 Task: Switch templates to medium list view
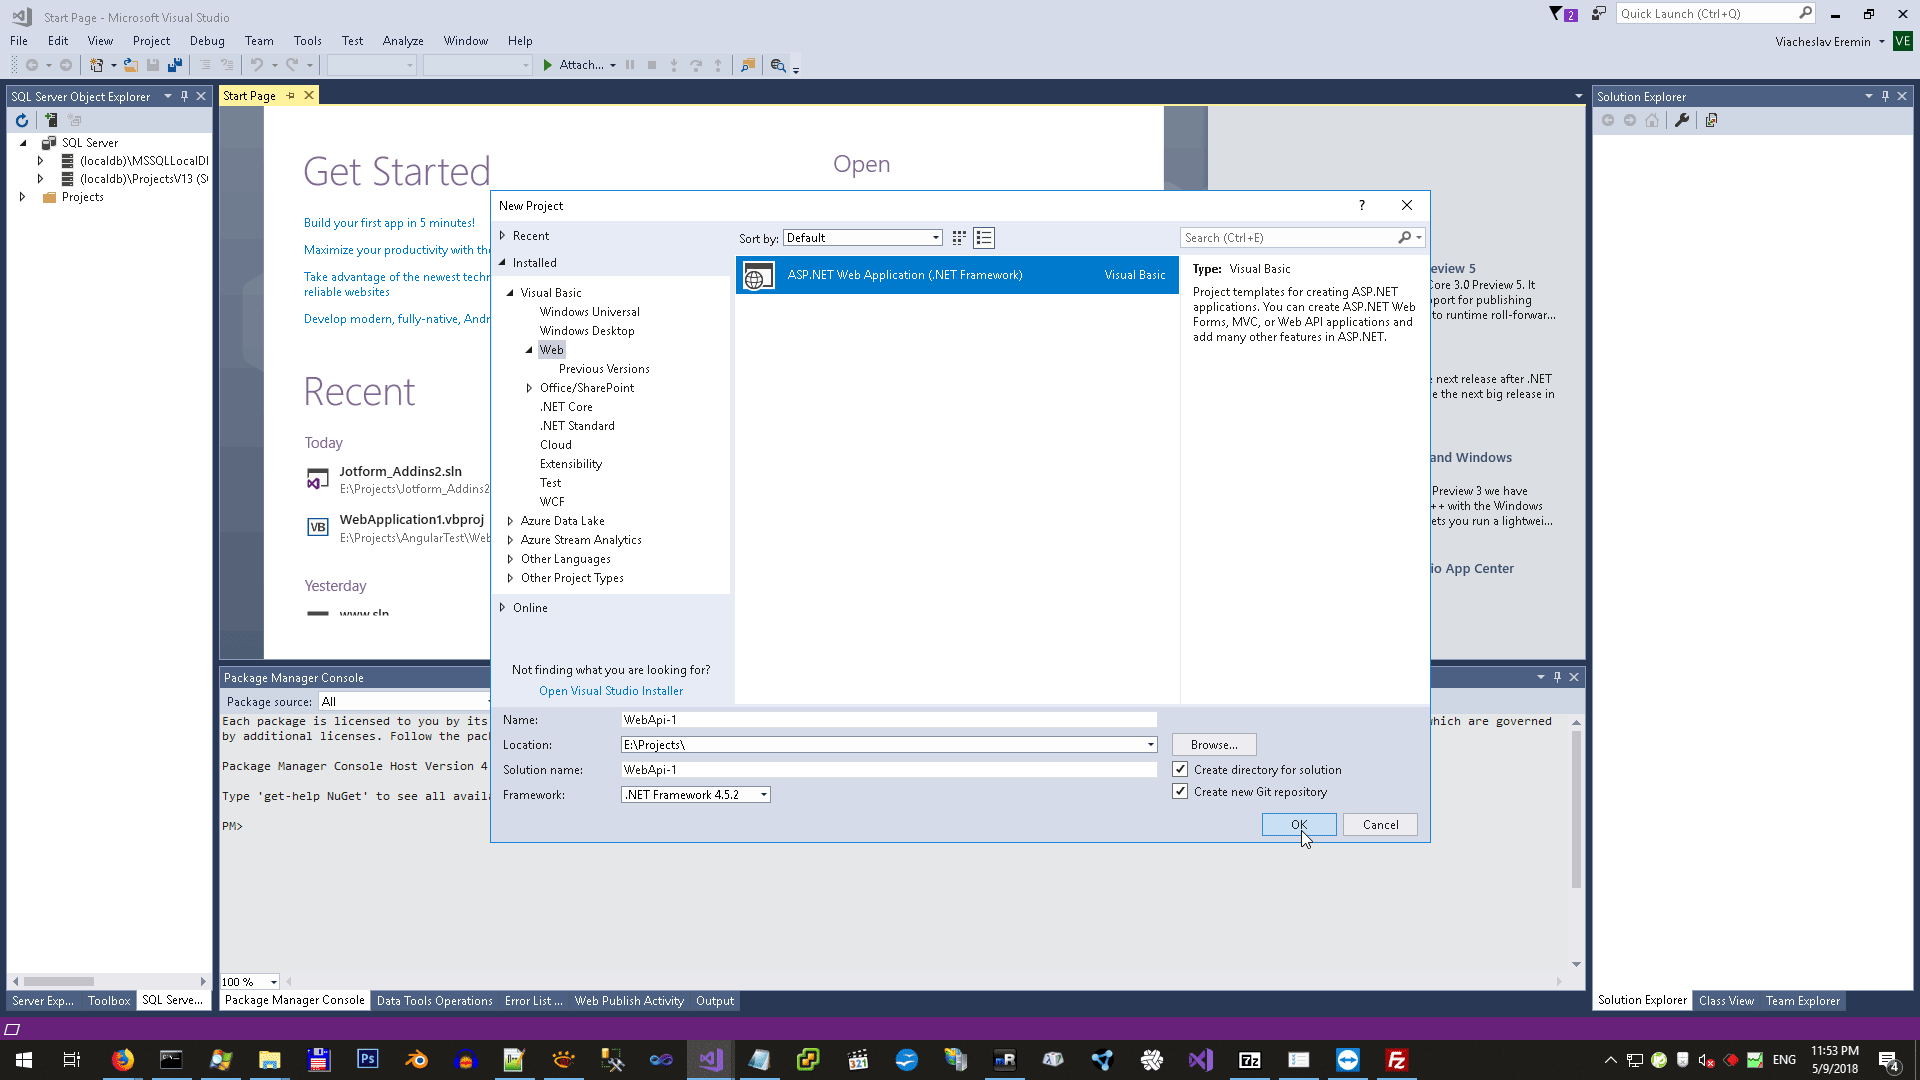pos(984,238)
